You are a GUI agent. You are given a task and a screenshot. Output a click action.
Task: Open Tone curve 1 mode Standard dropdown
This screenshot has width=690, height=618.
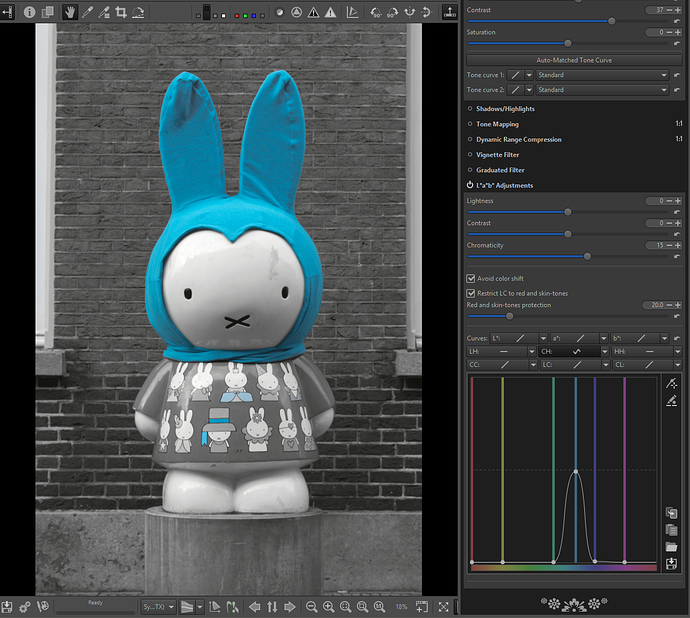(602, 75)
